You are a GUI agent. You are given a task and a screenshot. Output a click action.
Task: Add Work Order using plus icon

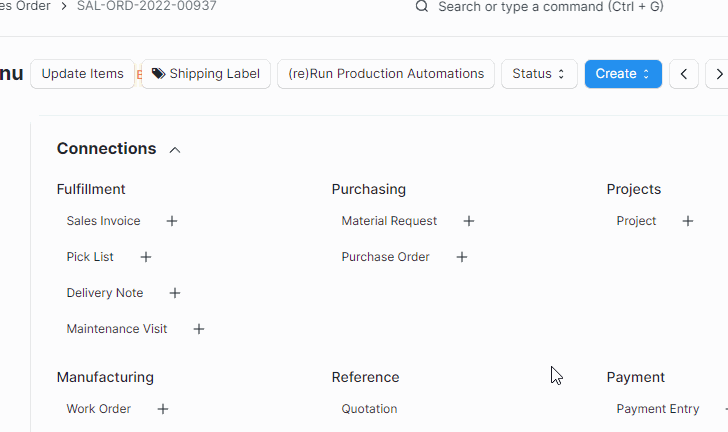[x=163, y=409]
